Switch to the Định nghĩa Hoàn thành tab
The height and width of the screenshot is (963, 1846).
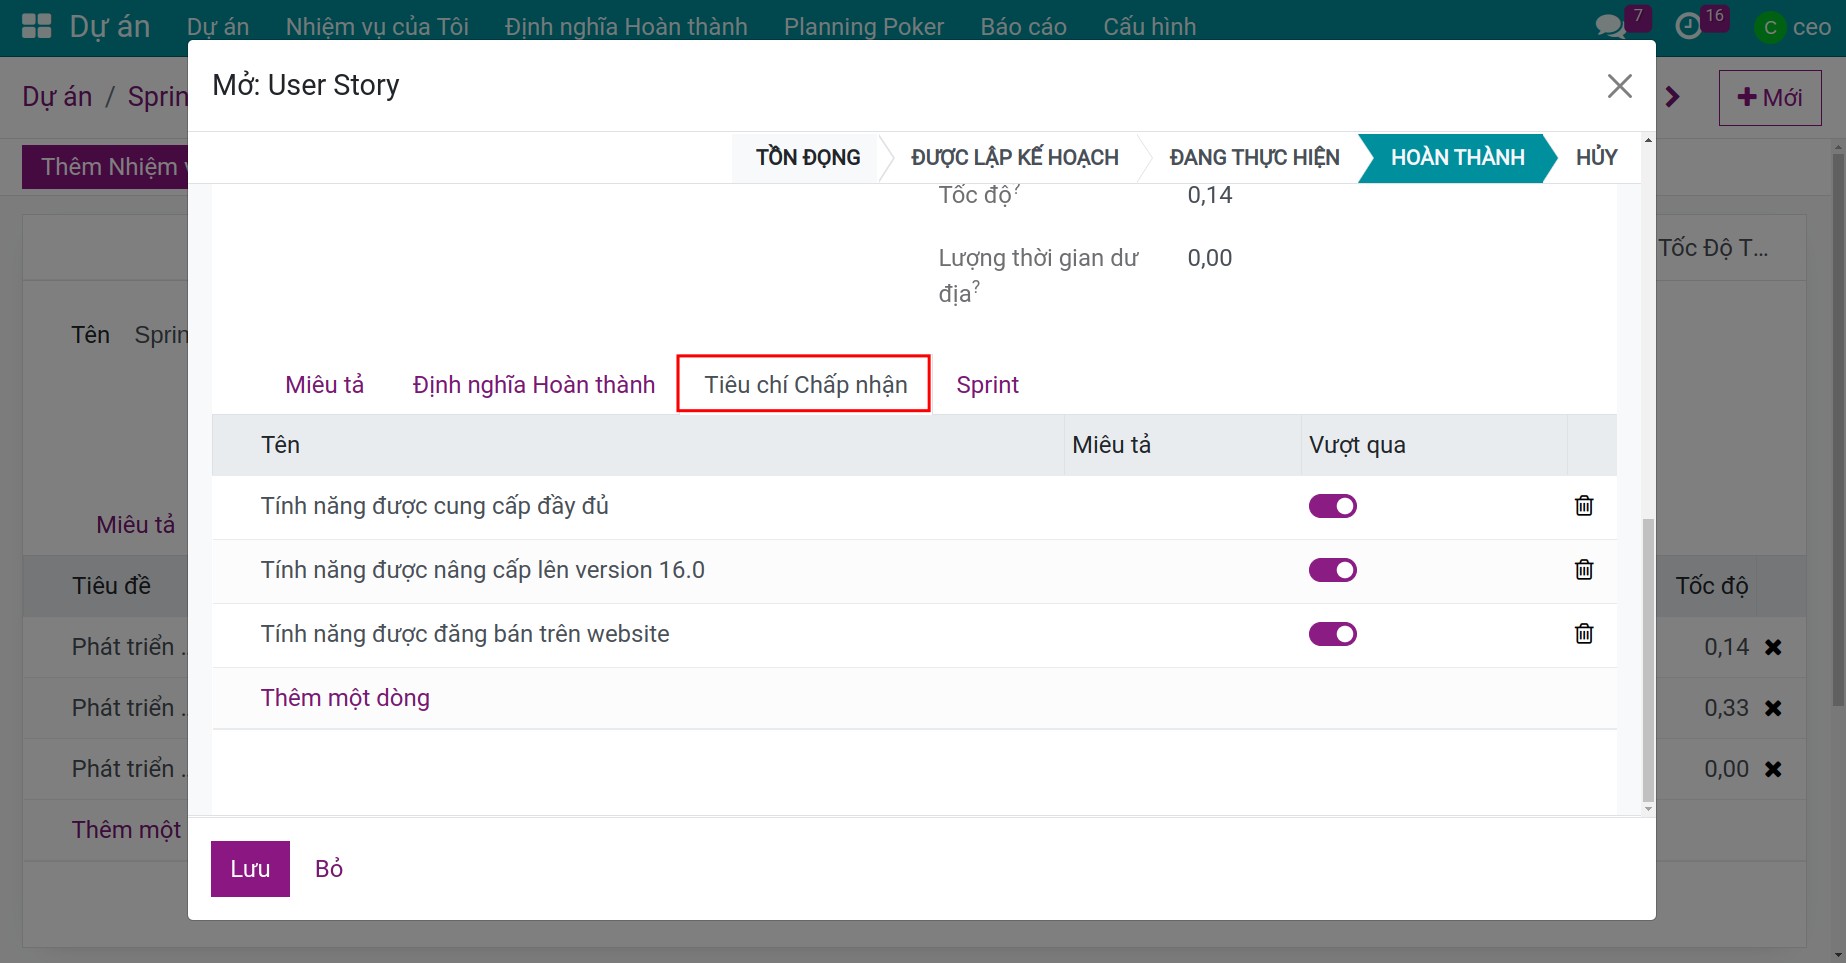click(x=534, y=385)
